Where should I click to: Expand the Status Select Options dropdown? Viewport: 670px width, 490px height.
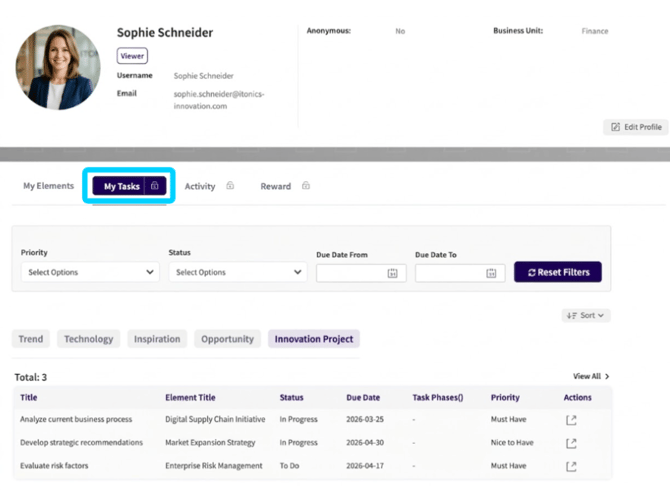click(238, 272)
